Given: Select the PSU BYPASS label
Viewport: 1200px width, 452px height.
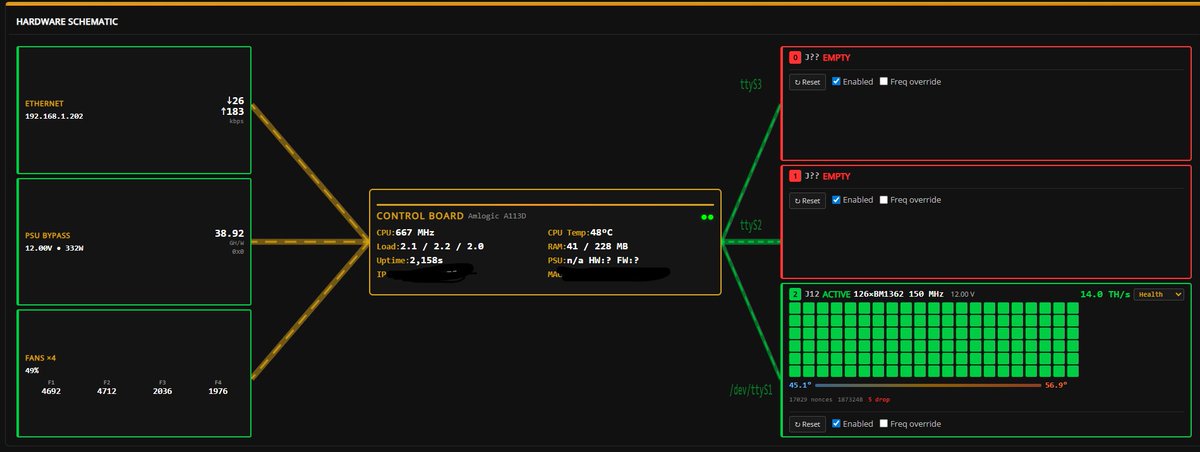Looking at the screenshot, I should point(49,234).
